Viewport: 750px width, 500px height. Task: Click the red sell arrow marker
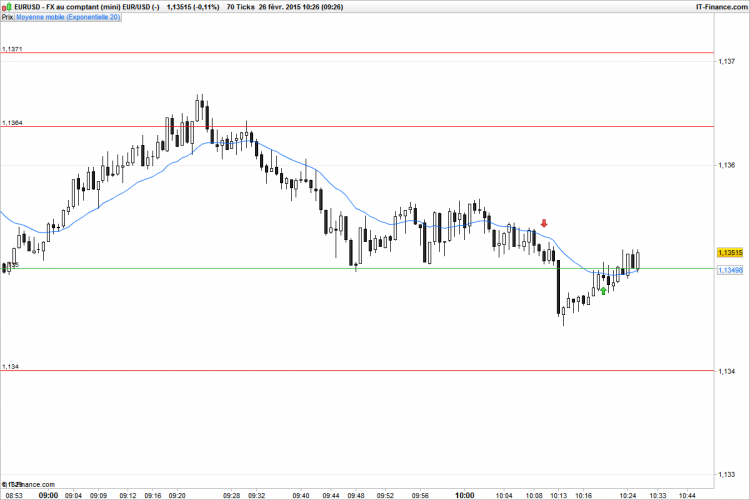pyautogui.click(x=544, y=223)
